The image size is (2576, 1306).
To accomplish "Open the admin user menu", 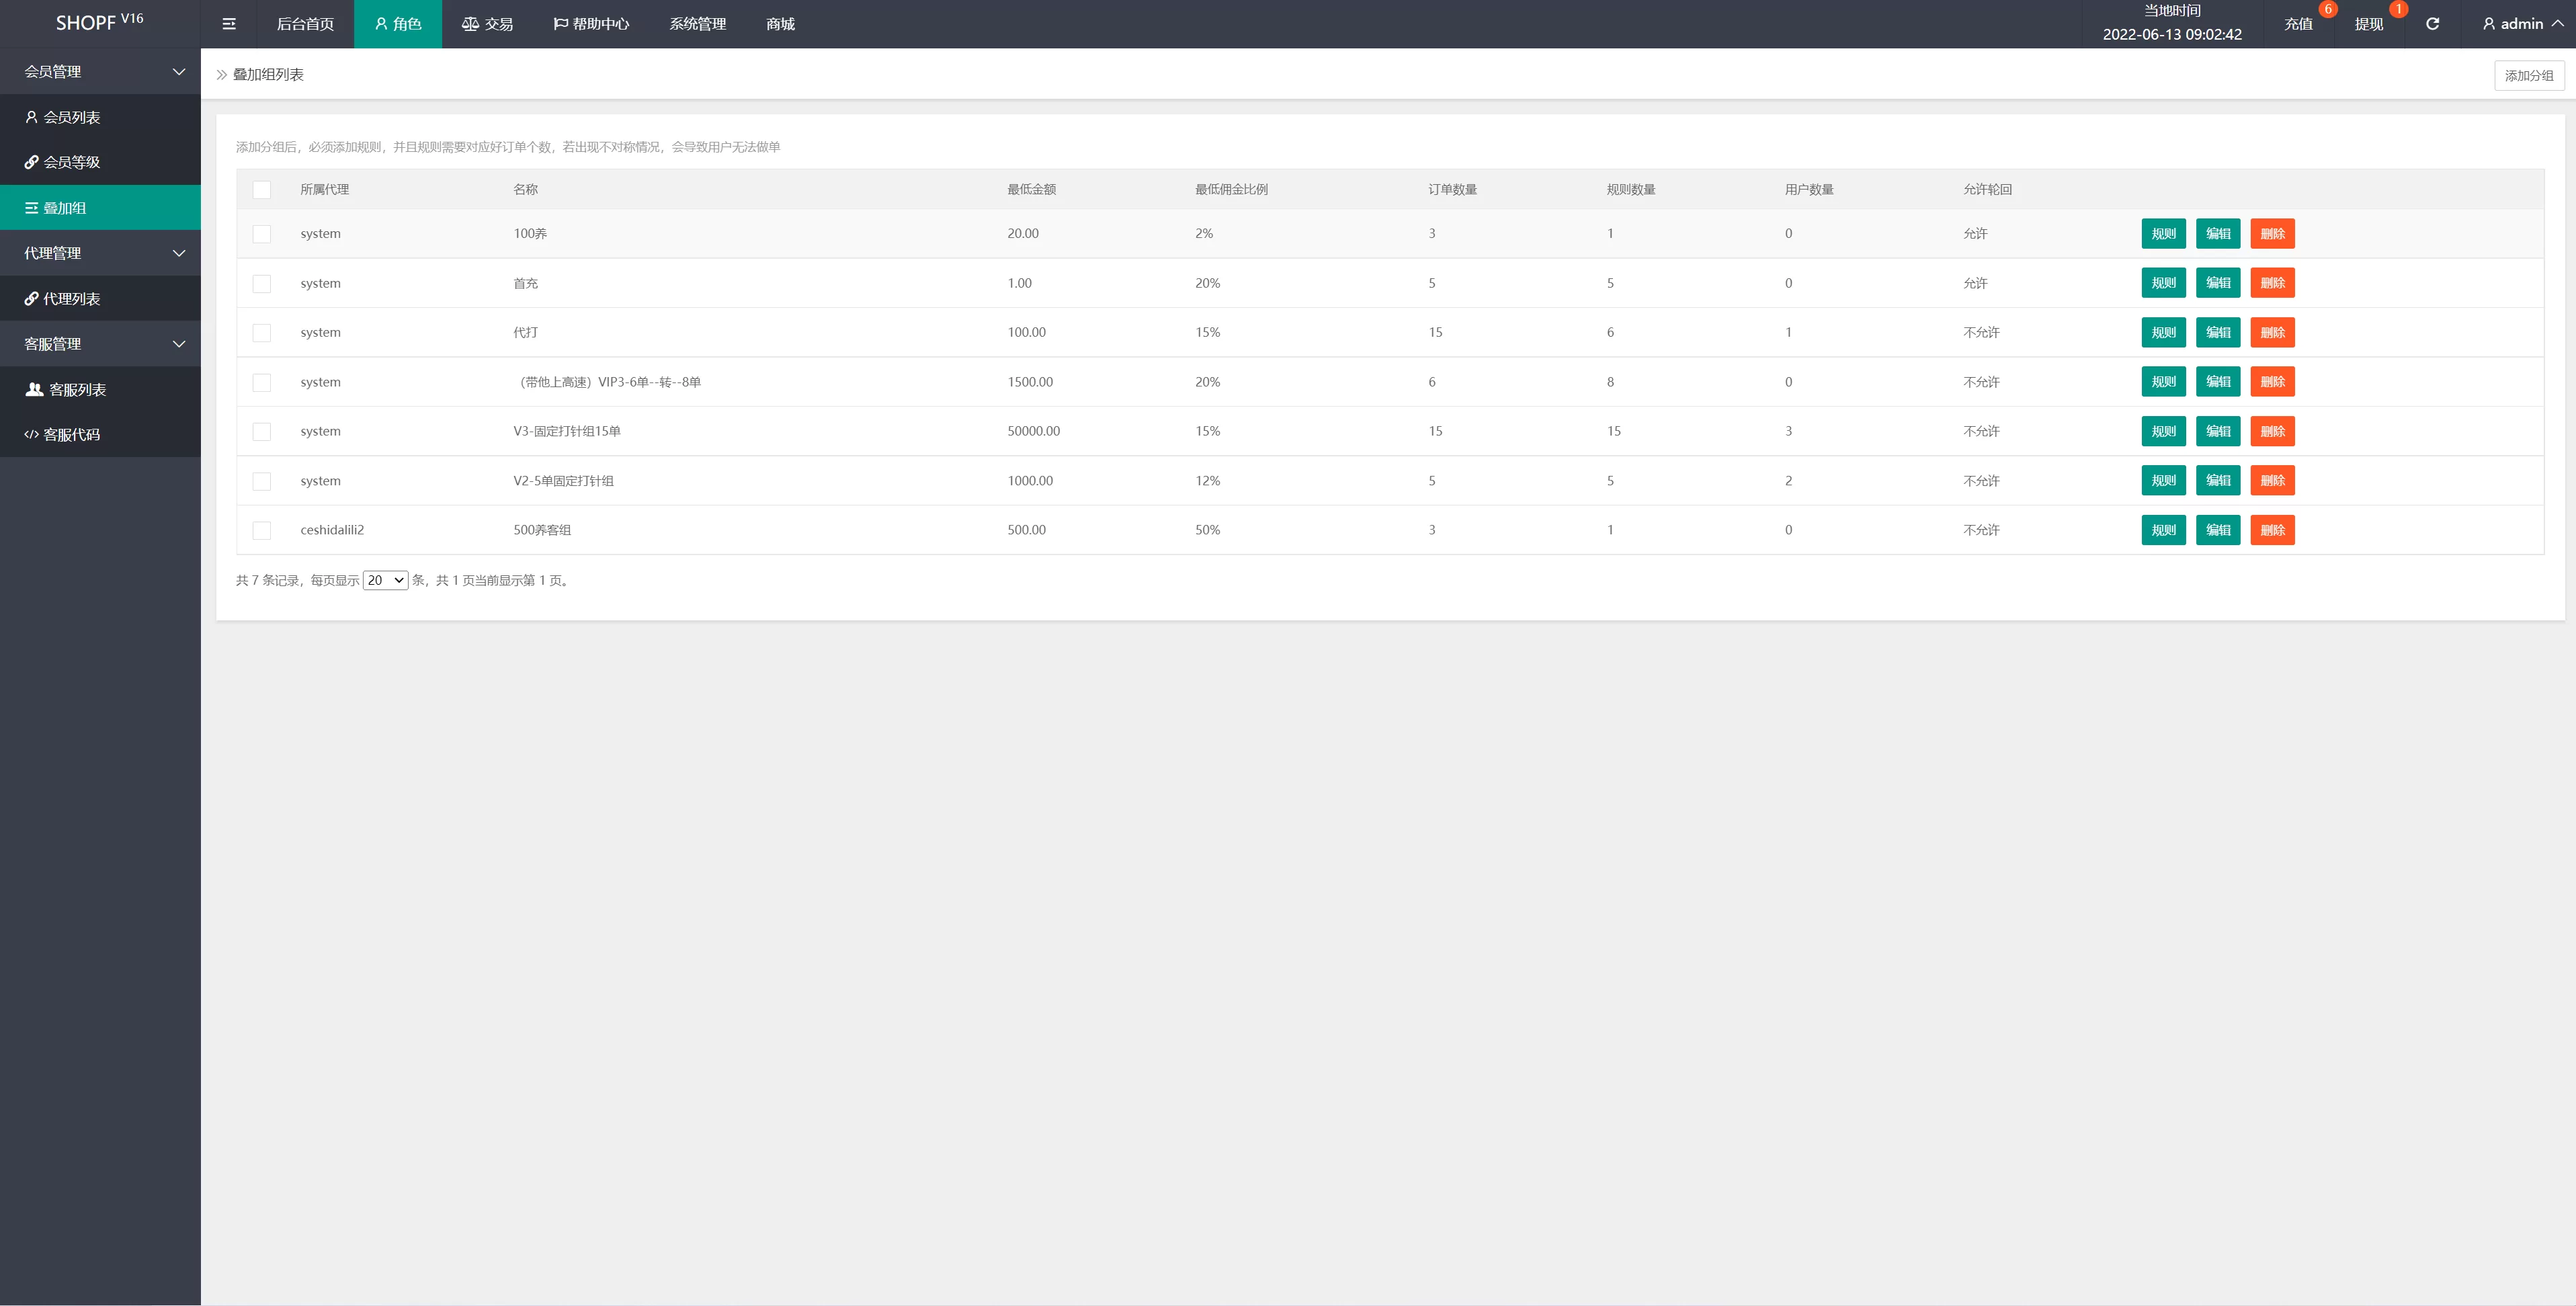I will click(x=2522, y=24).
